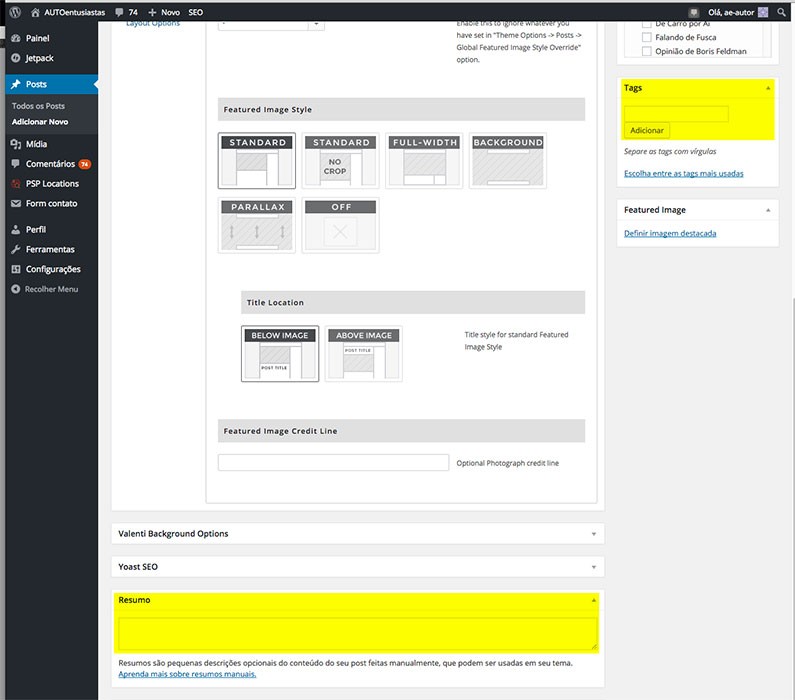The width and height of the screenshot is (795, 700).
Task: Collapse the Featured Image box
Action: click(768, 211)
